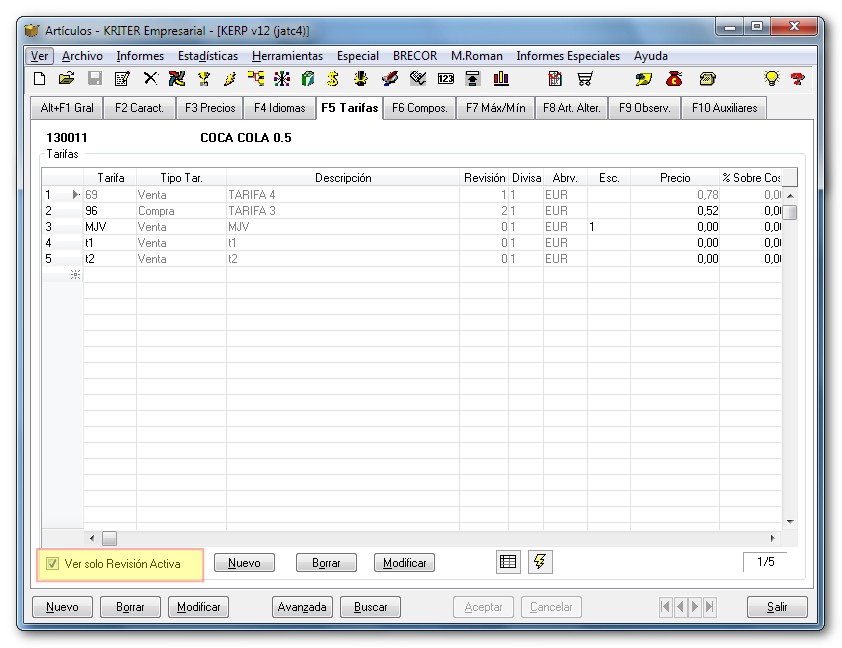Switch to the F2 Caract. tab

click(139, 108)
